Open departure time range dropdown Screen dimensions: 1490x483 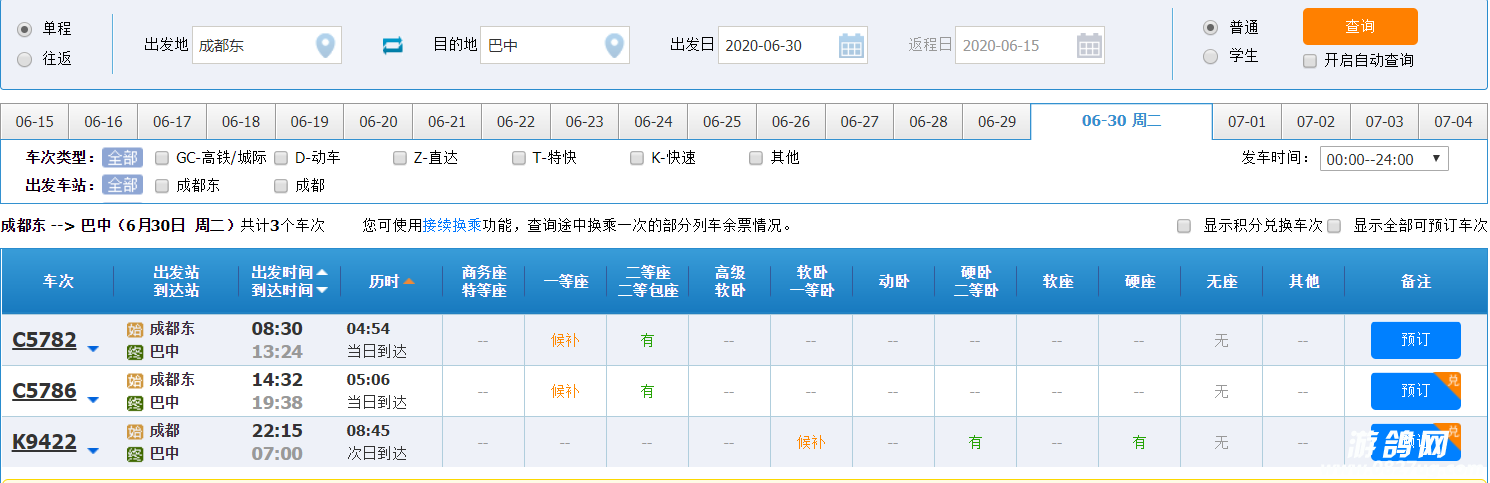pyautogui.click(x=1384, y=159)
